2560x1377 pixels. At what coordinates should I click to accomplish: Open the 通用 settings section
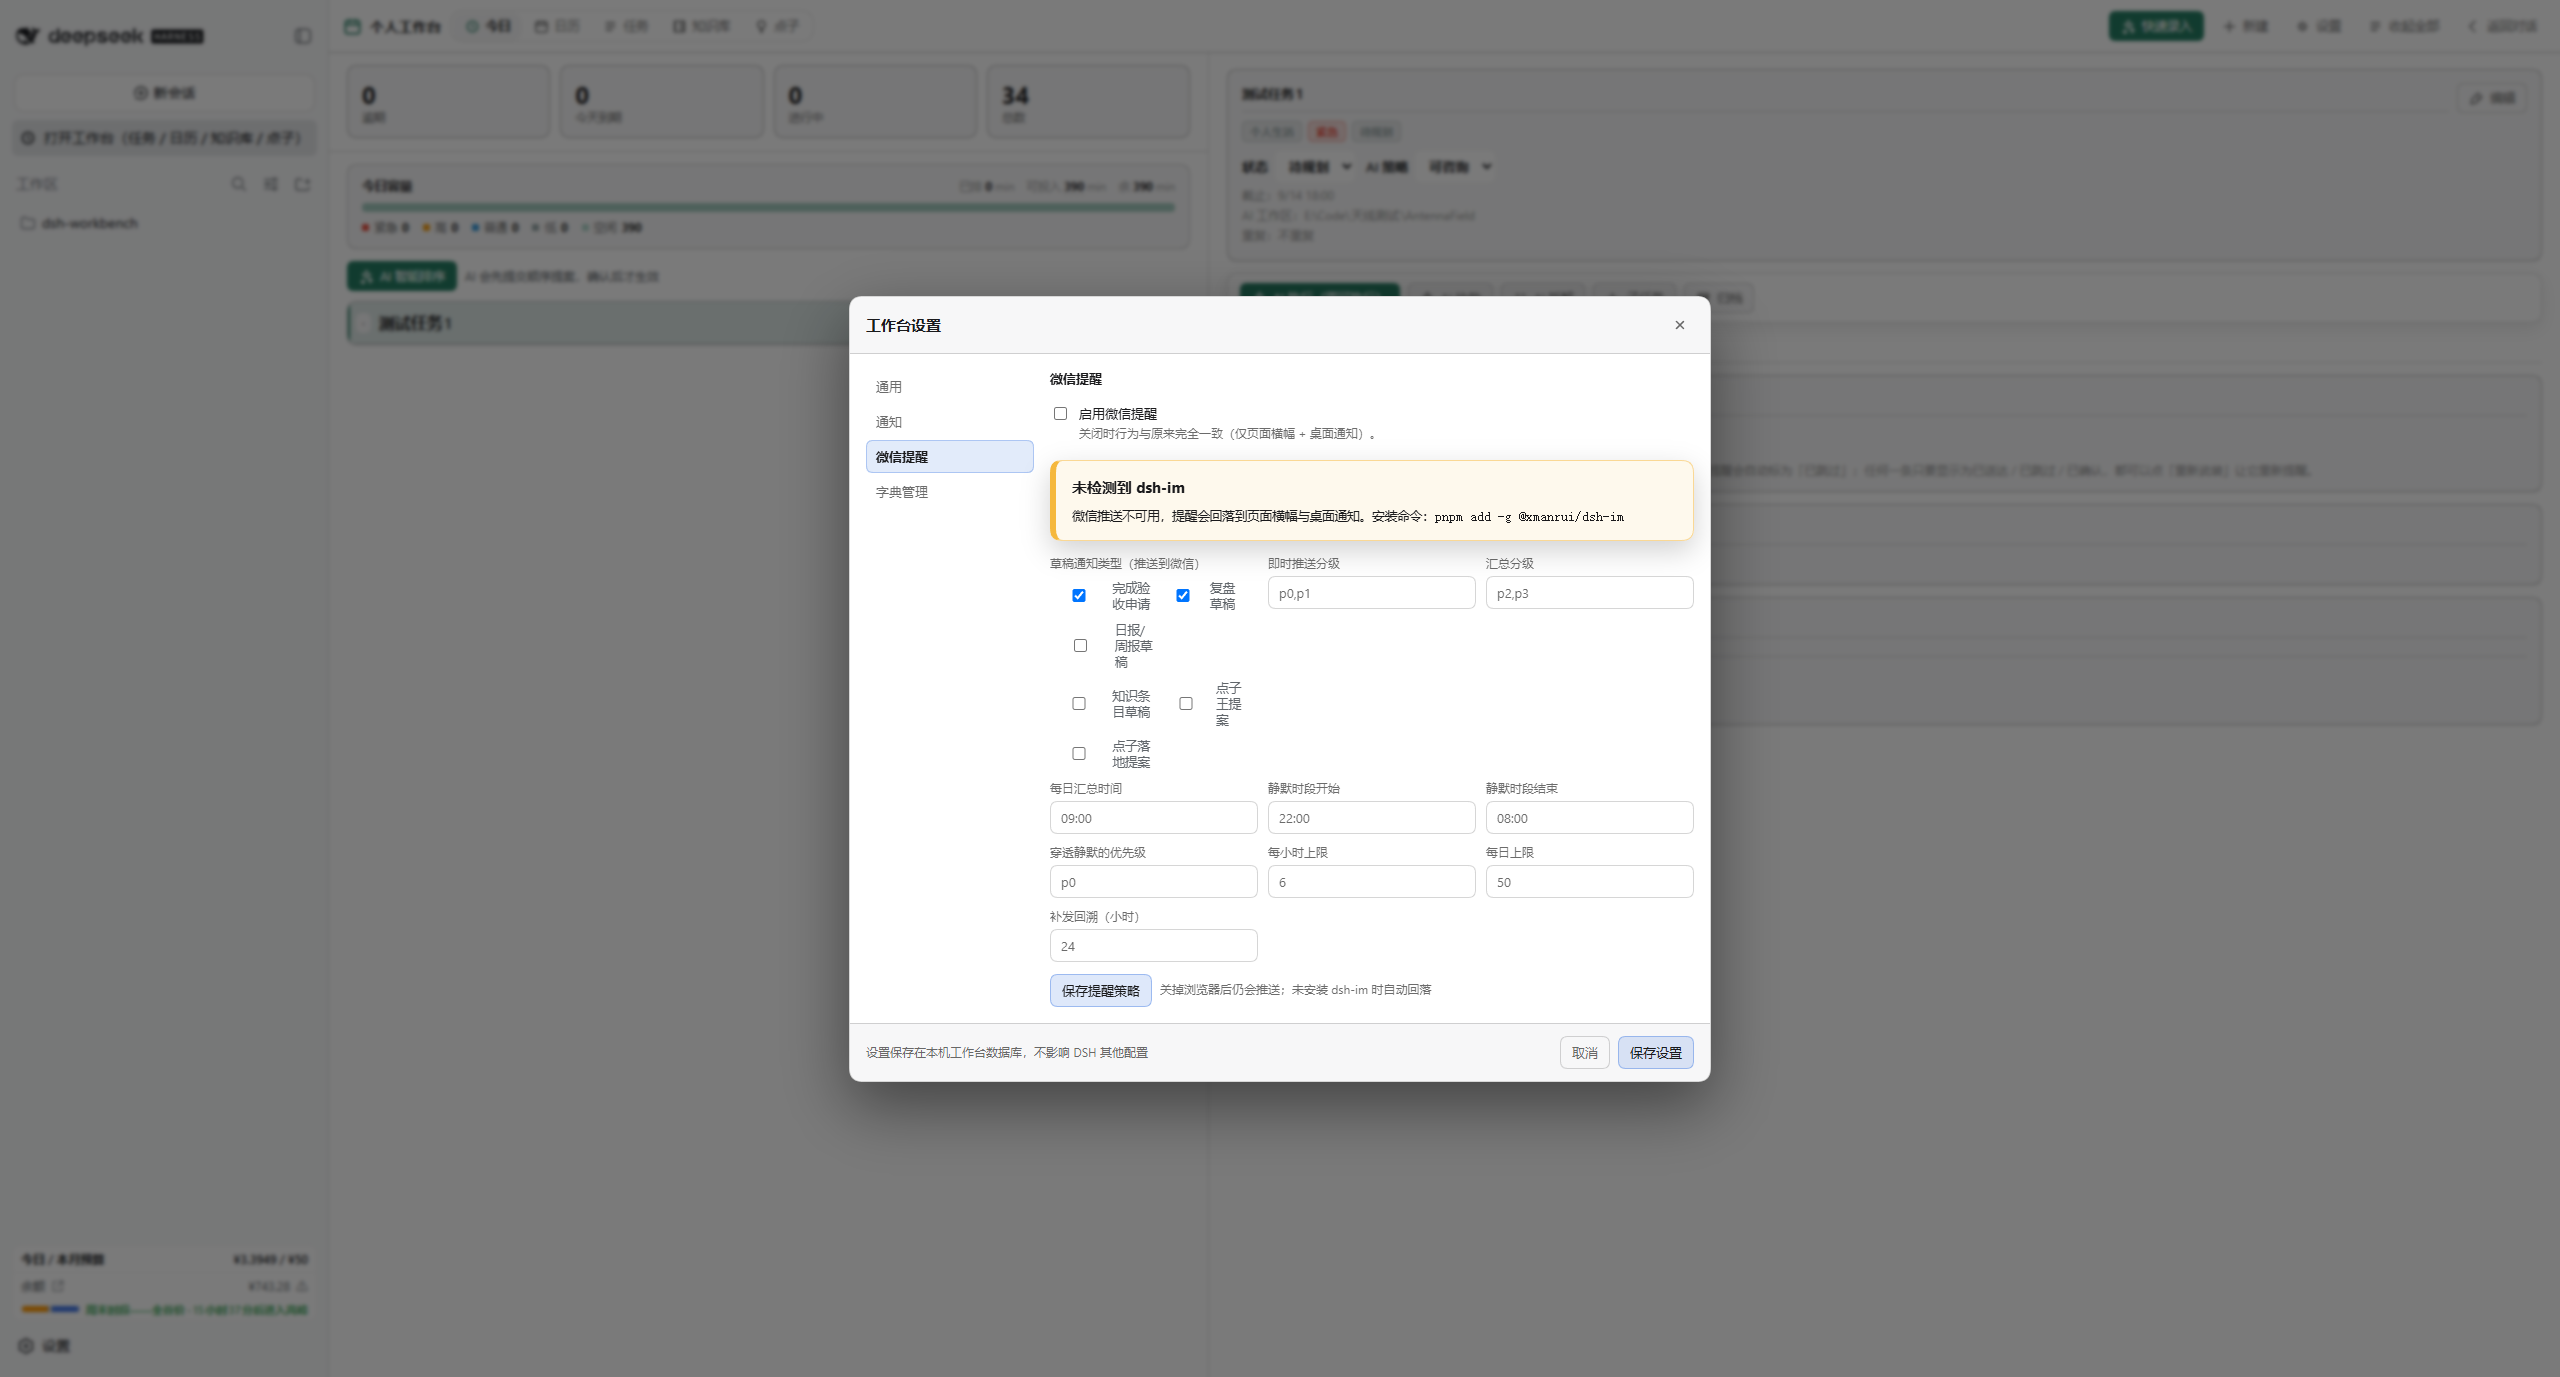pos(949,387)
